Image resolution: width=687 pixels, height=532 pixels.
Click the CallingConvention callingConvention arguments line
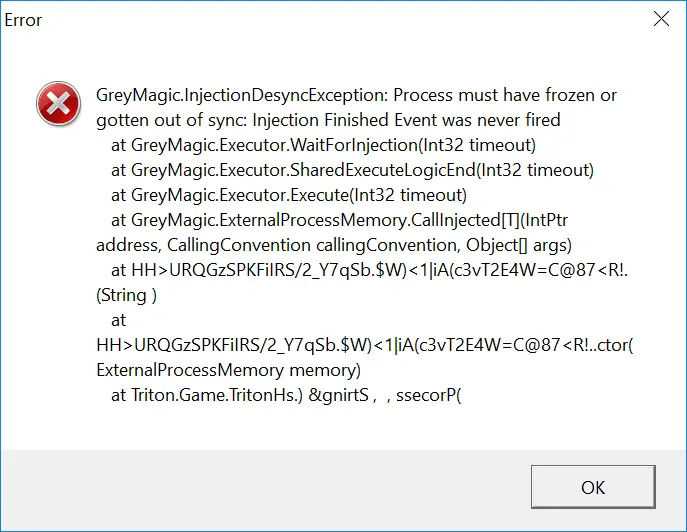pos(334,245)
